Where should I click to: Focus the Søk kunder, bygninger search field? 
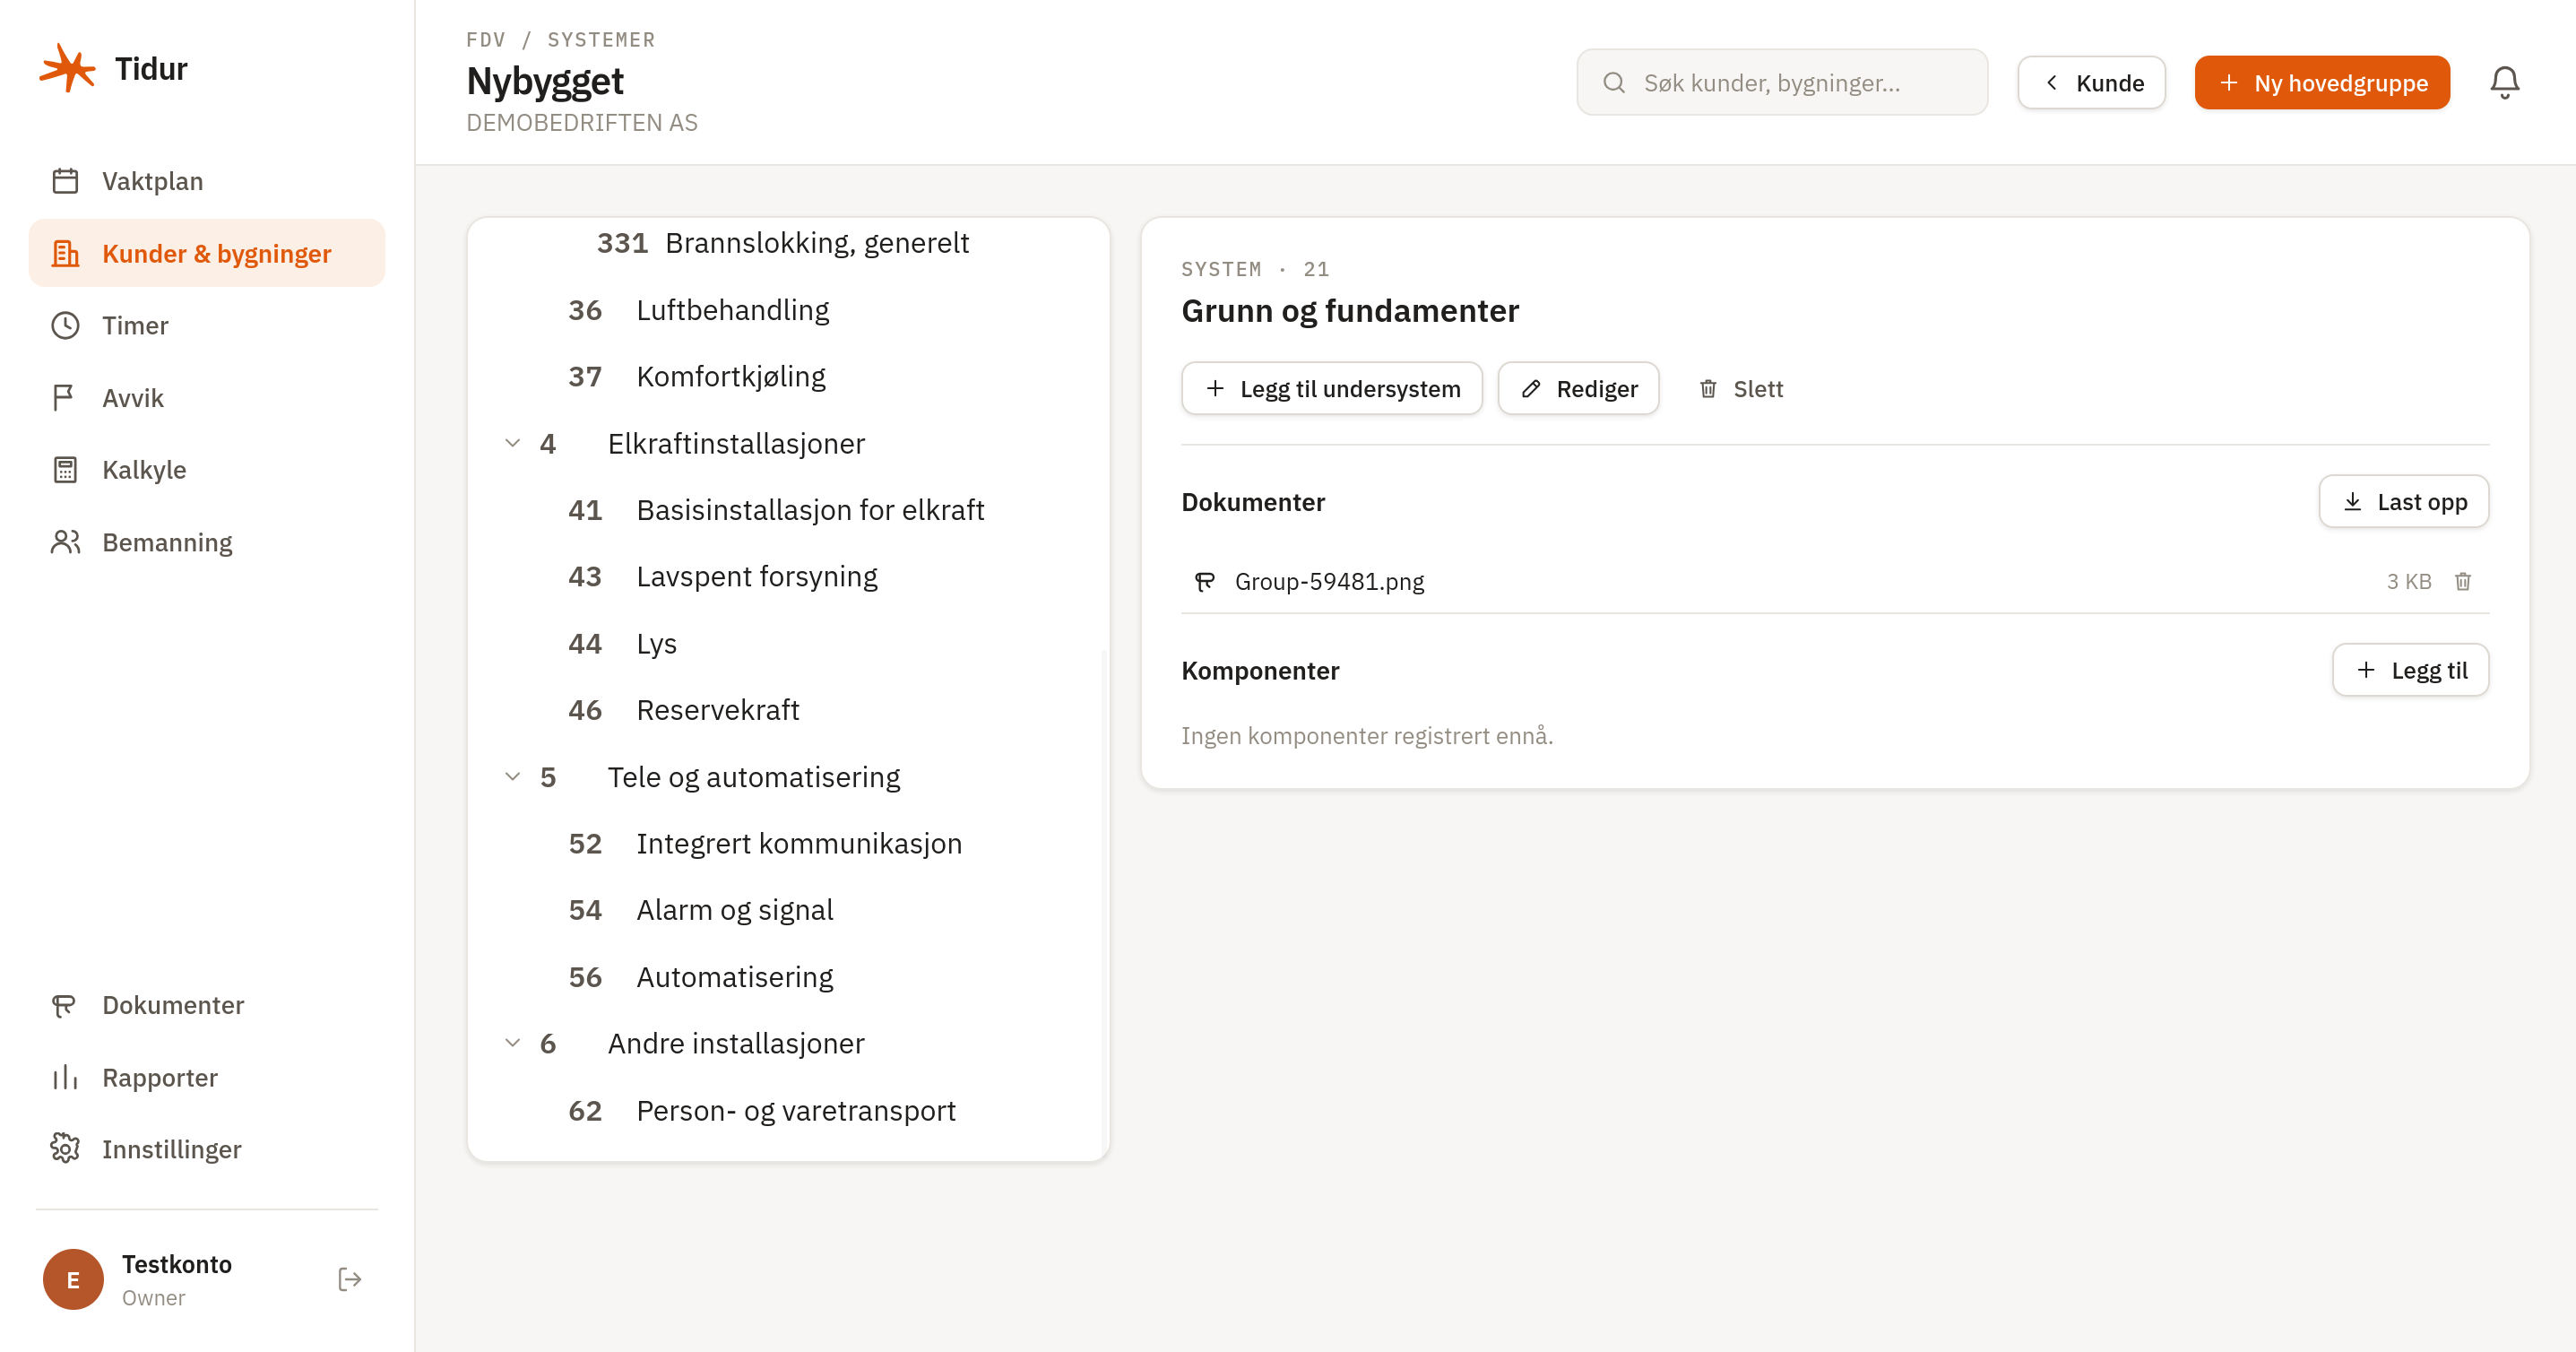(x=1782, y=82)
